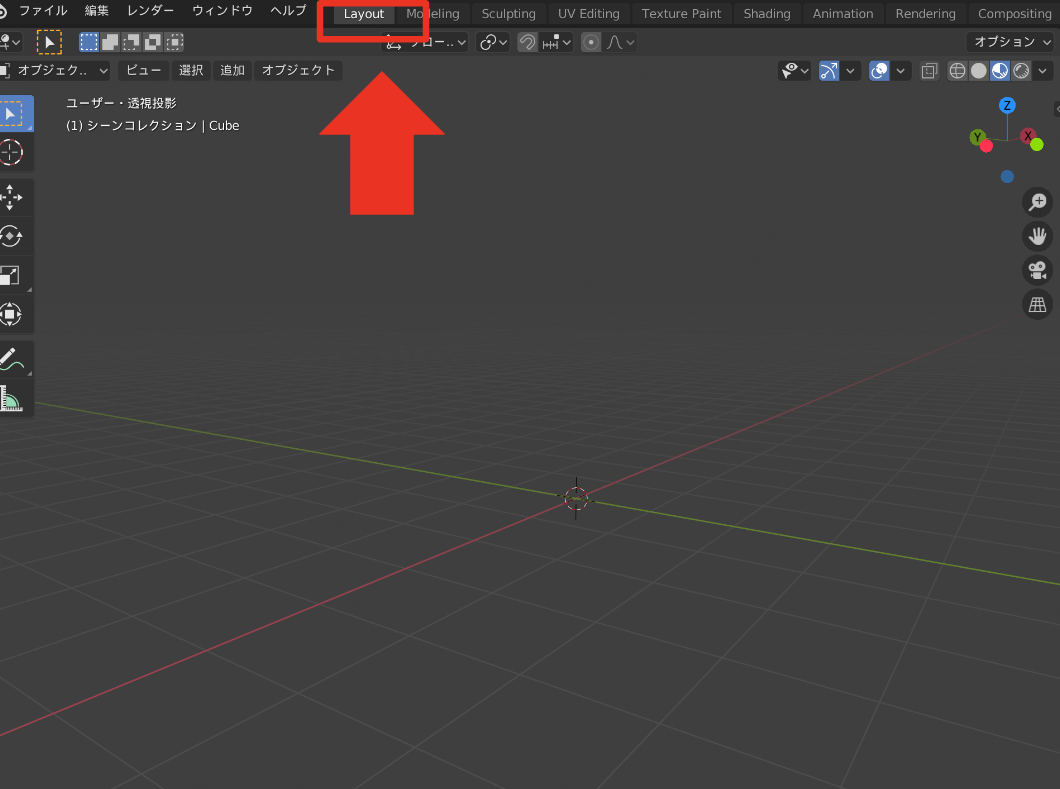Switch to Wireframe viewport shading

click(x=957, y=71)
